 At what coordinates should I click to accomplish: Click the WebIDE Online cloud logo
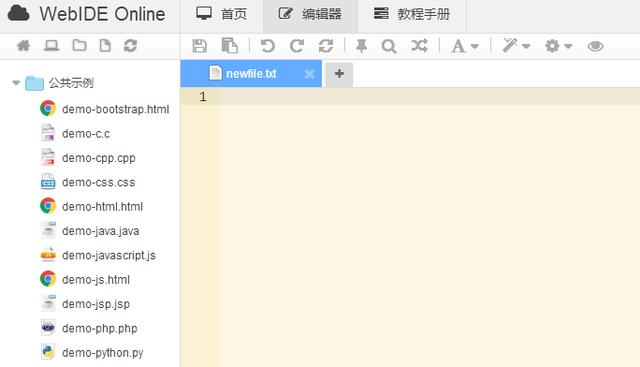(x=18, y=13)
